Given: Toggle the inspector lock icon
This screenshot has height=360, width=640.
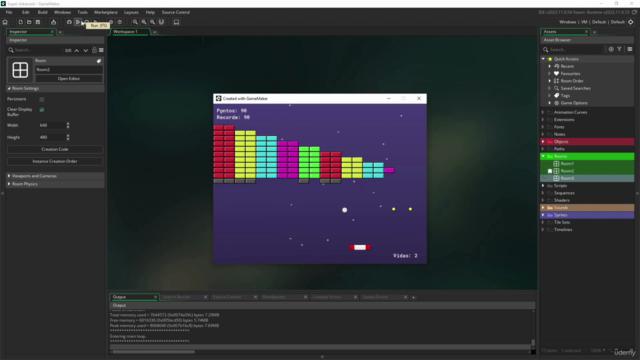Looking at the screenshot, I should (94, 50).
